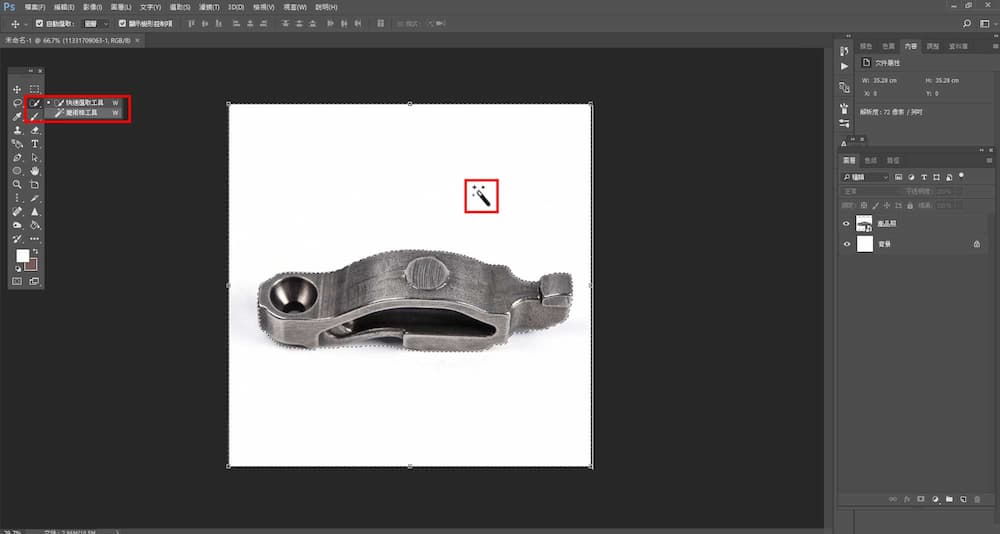Open the Move tool preset picker arrow
Screen dimensions: 1000x534
[x=26, y=24]
